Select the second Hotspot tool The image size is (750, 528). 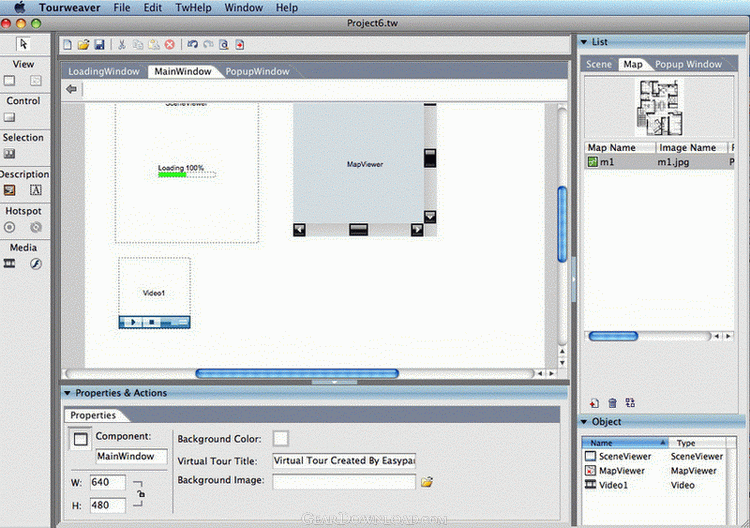coord(35,227)
